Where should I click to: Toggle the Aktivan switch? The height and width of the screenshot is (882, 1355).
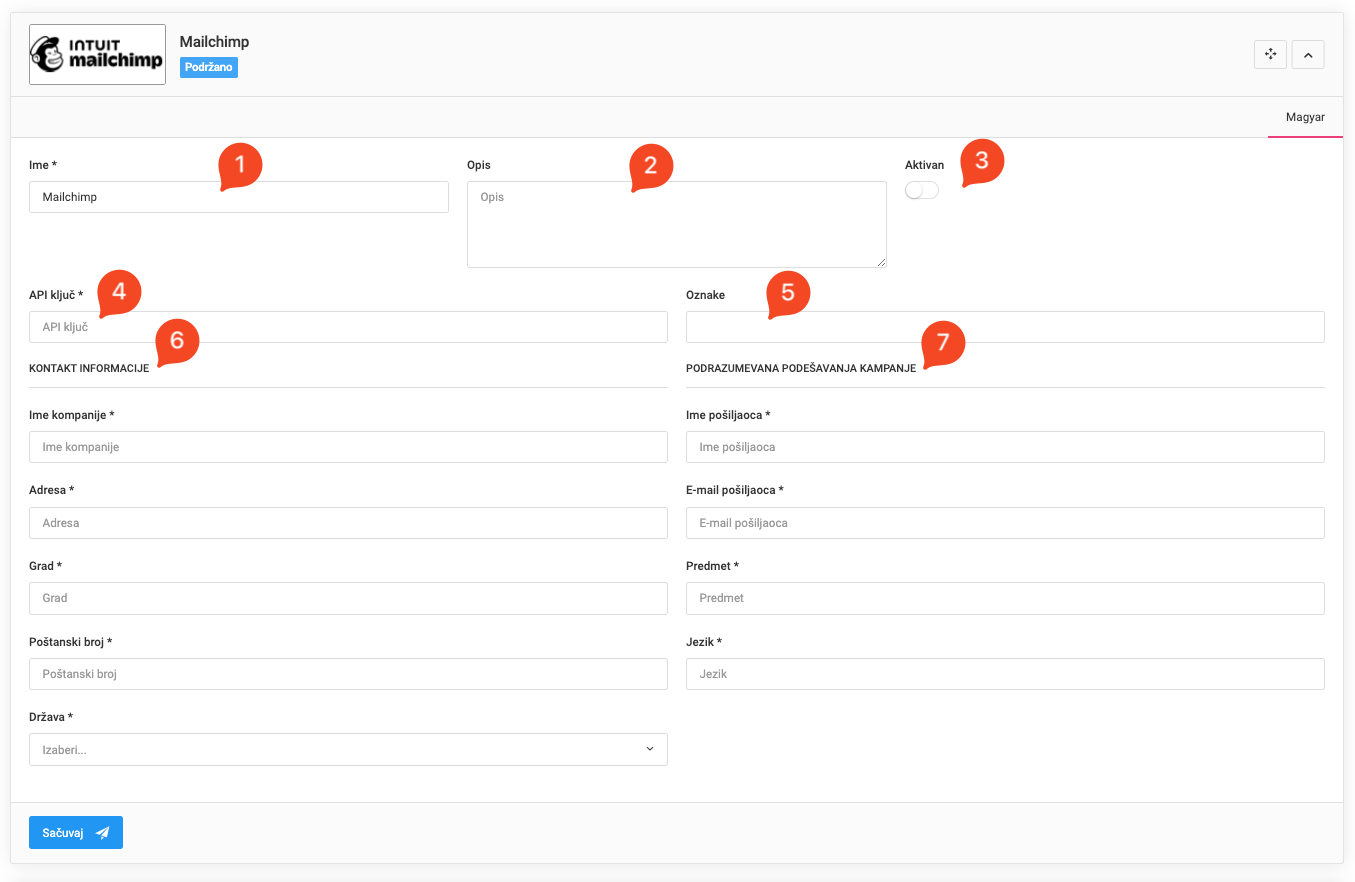pyautogui.click(x=921, y=190)
